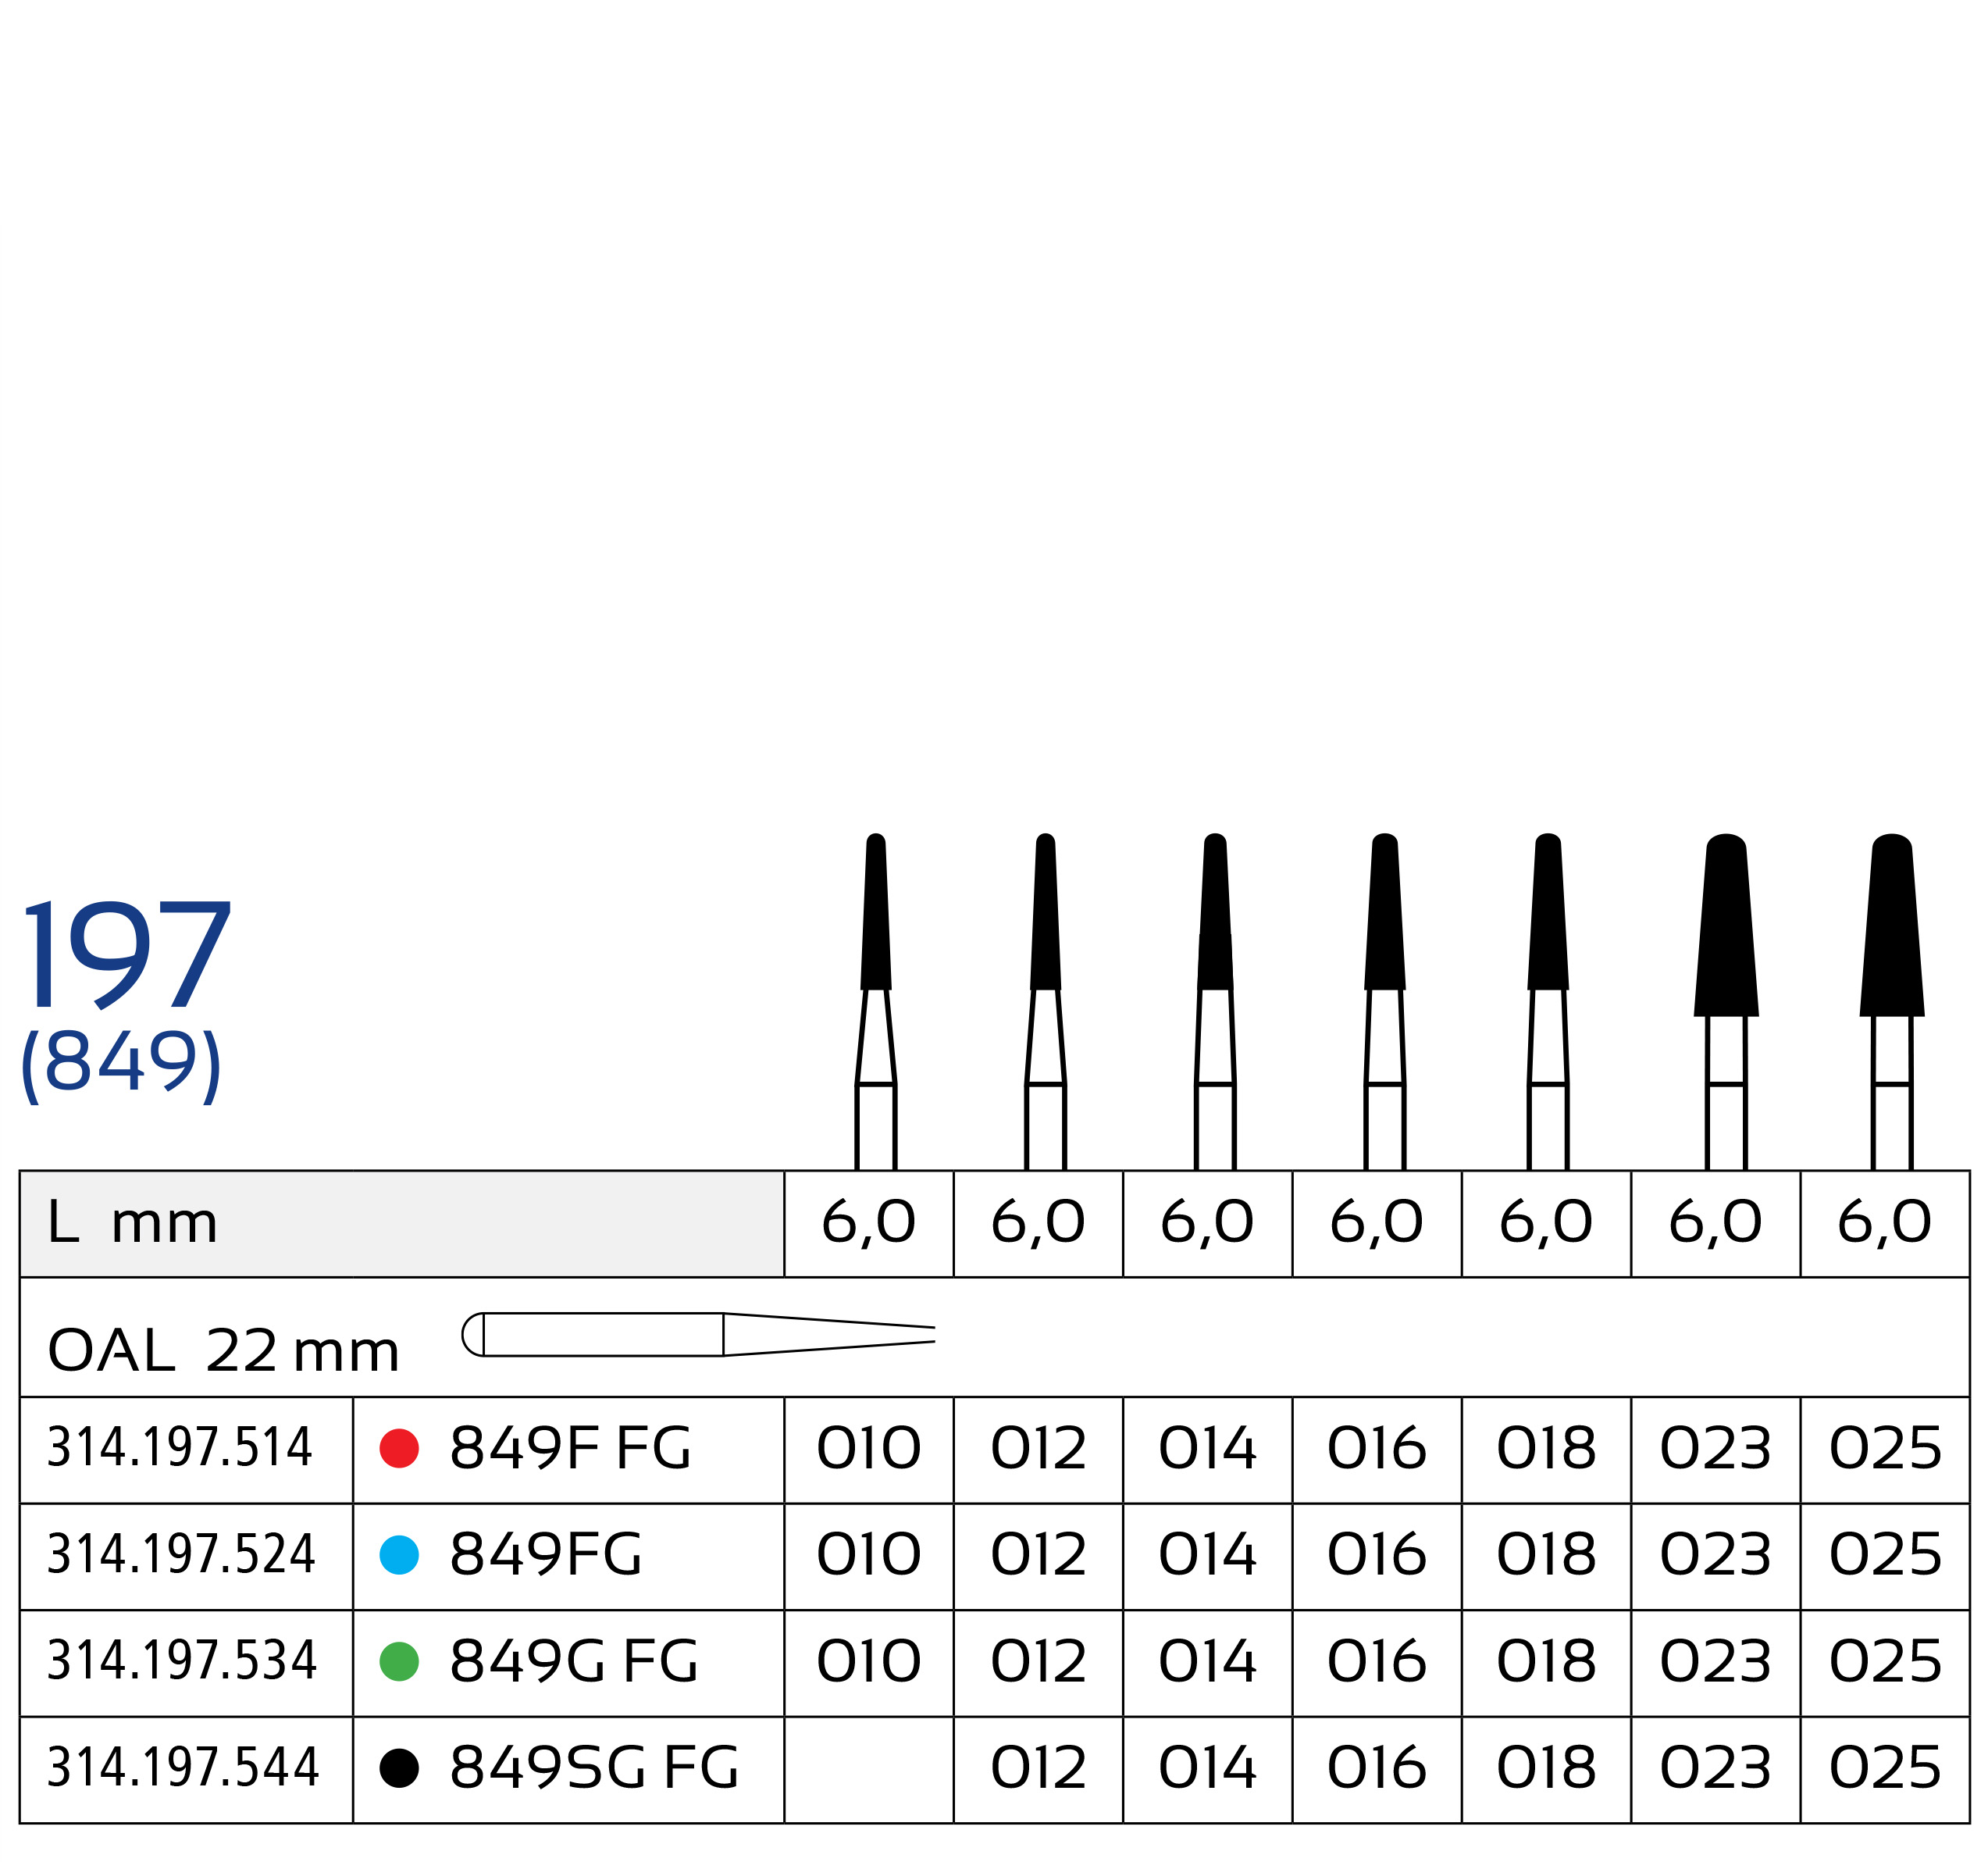The width and height of the screenshot is (1988, 1862).
Task: Click the large 197 heading
Action: [x=127, y=955]
